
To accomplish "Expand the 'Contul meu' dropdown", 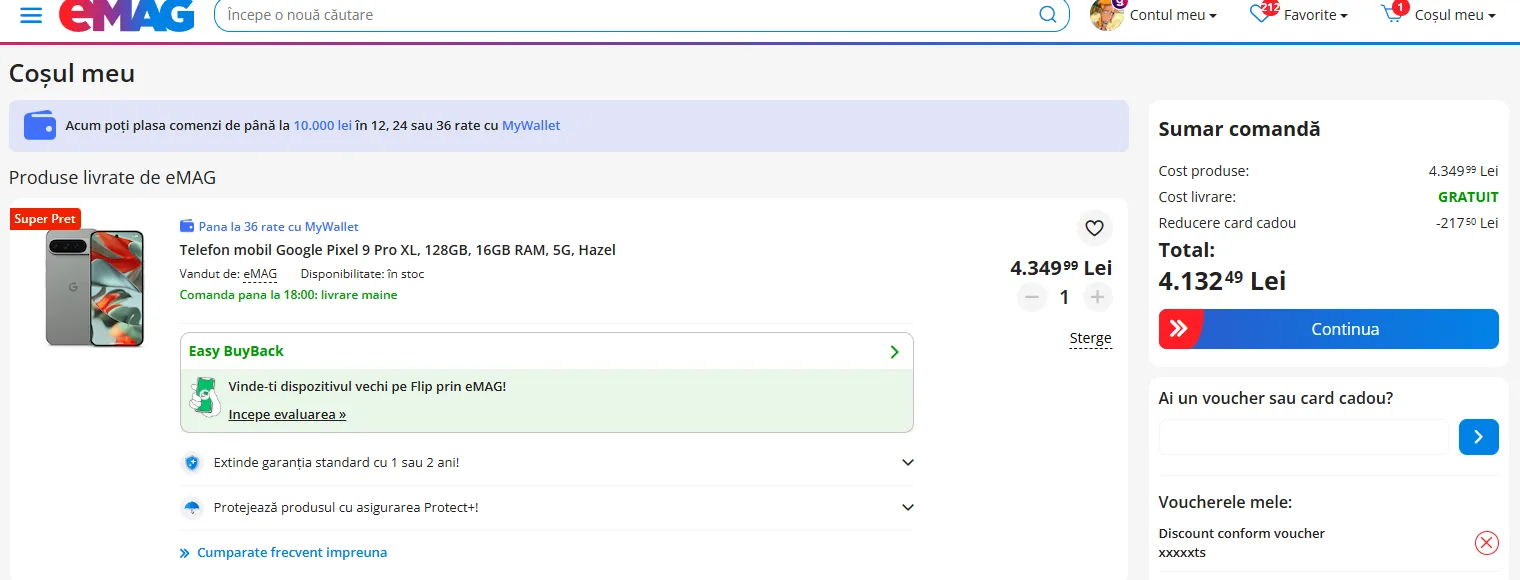I will click(1173, 15).
